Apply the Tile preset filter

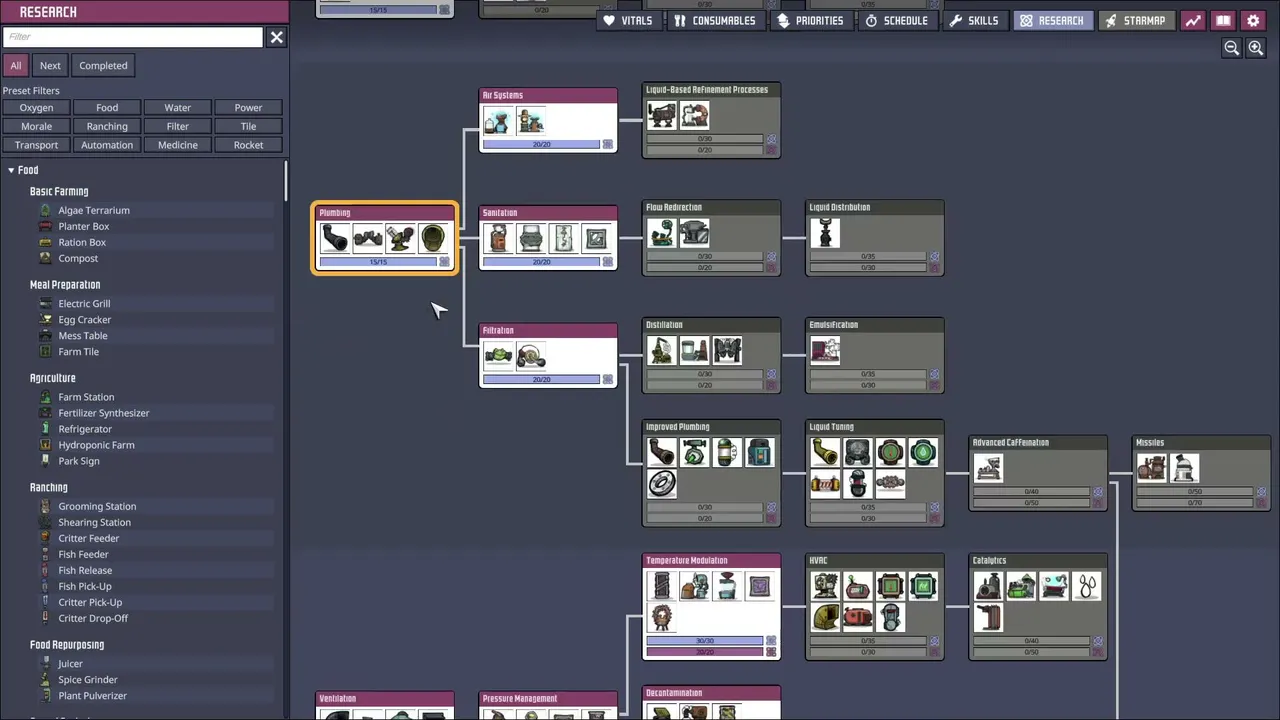point(248,126)
